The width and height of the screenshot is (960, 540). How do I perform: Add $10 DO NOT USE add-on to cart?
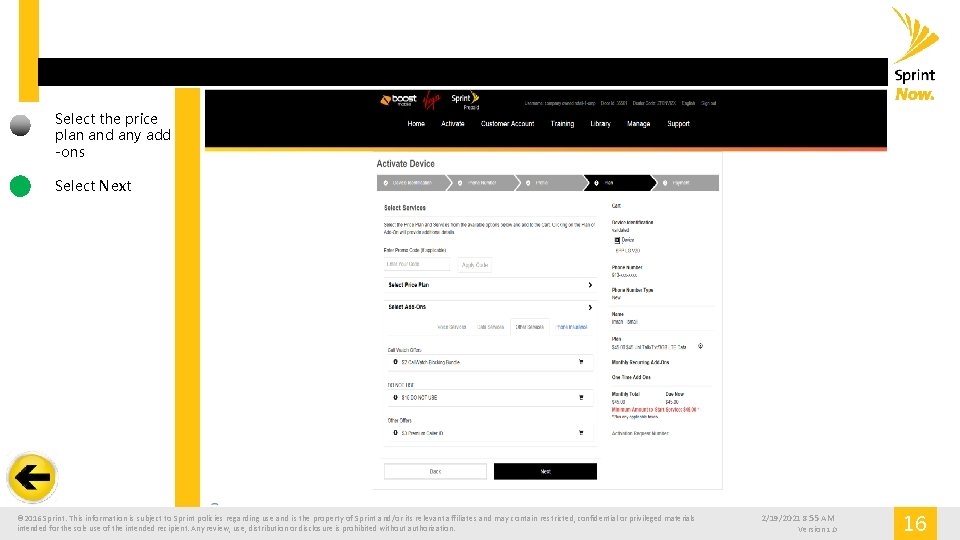[581, 397]
